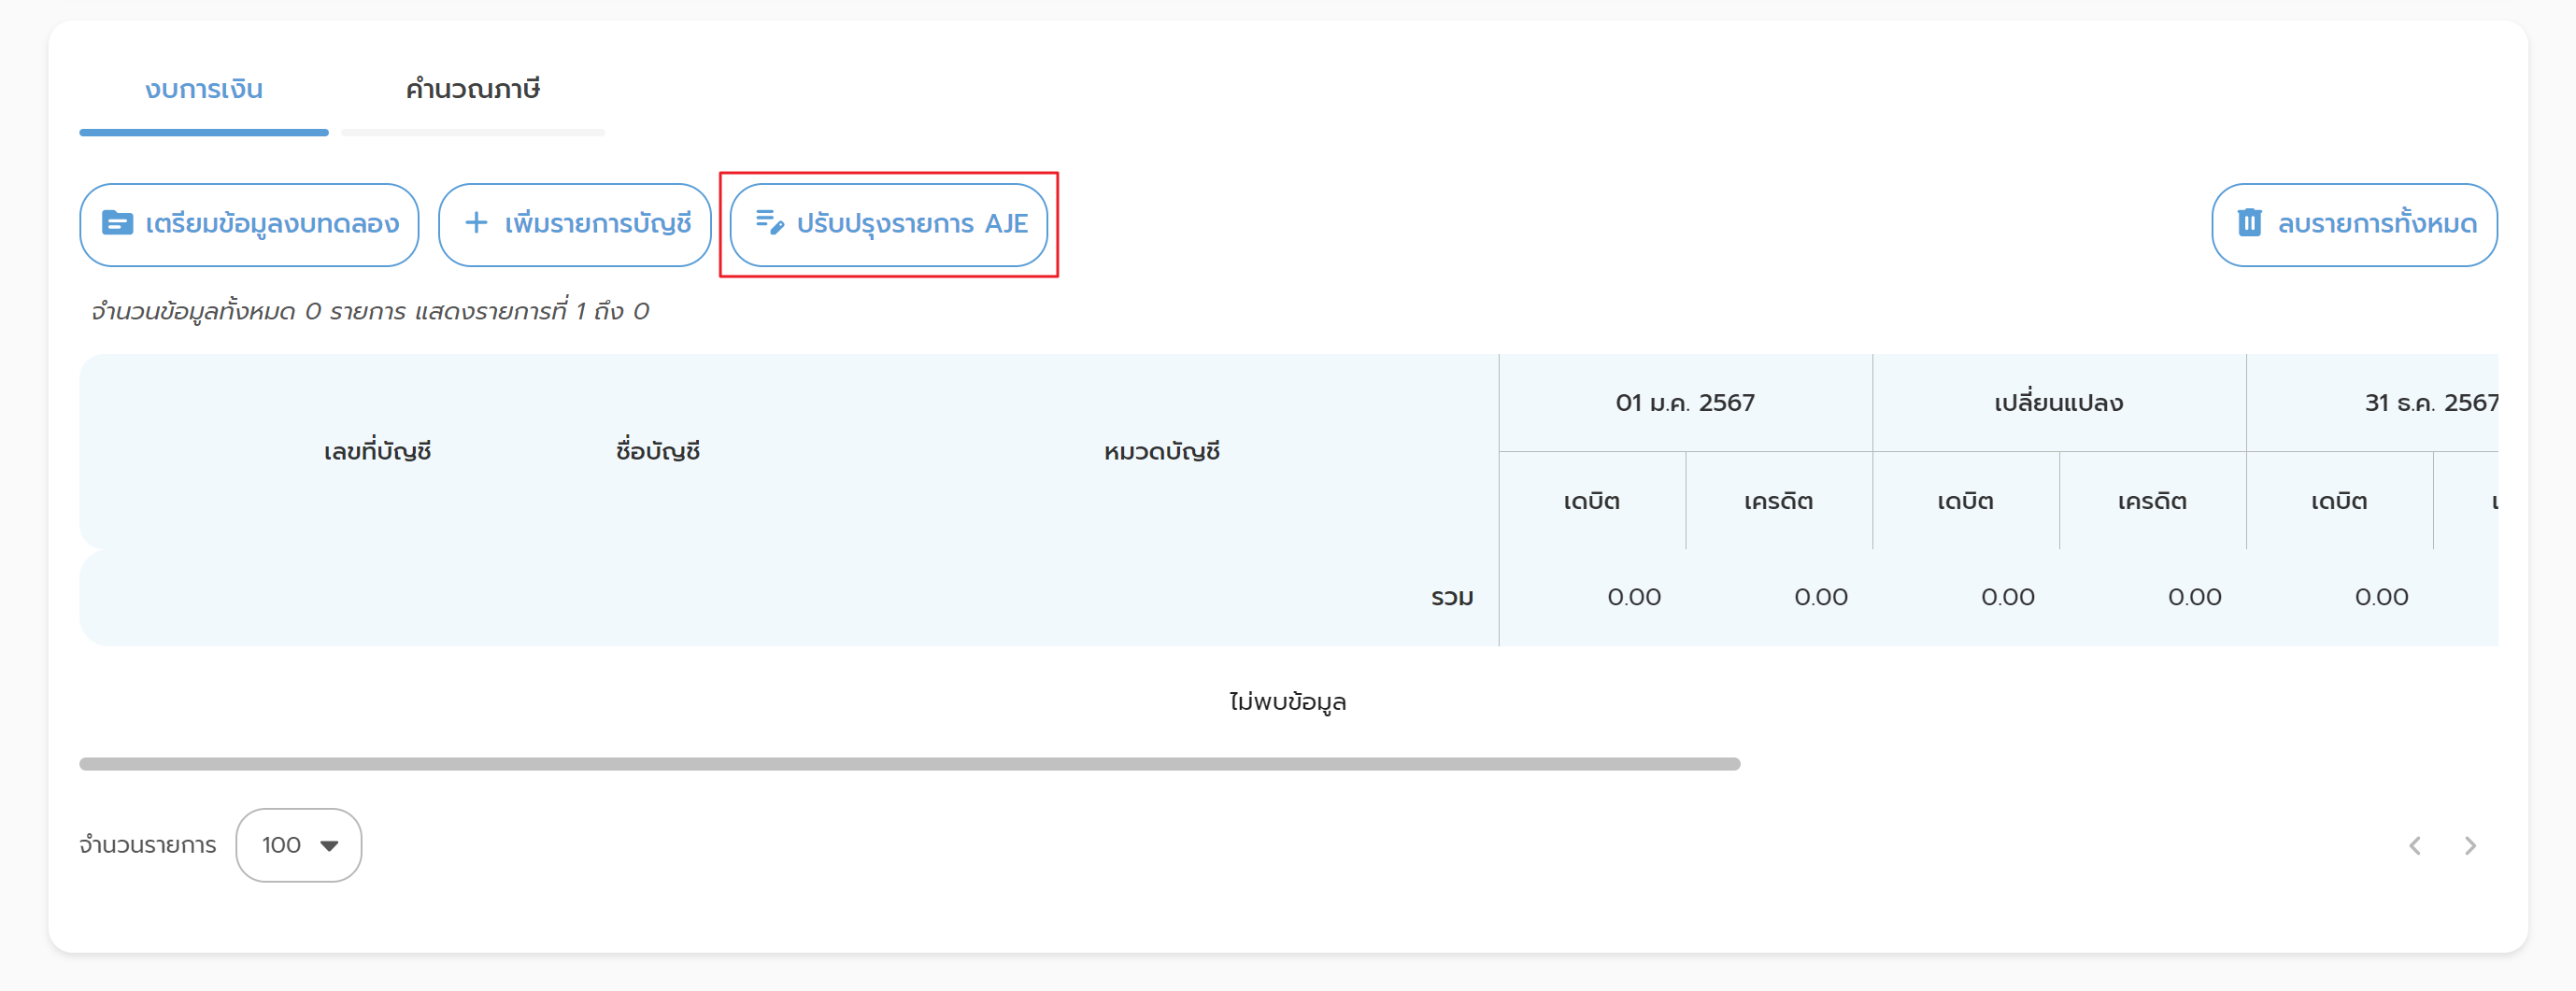
Task: Go to the next page using the right chevron
Action: point(2470,846)
